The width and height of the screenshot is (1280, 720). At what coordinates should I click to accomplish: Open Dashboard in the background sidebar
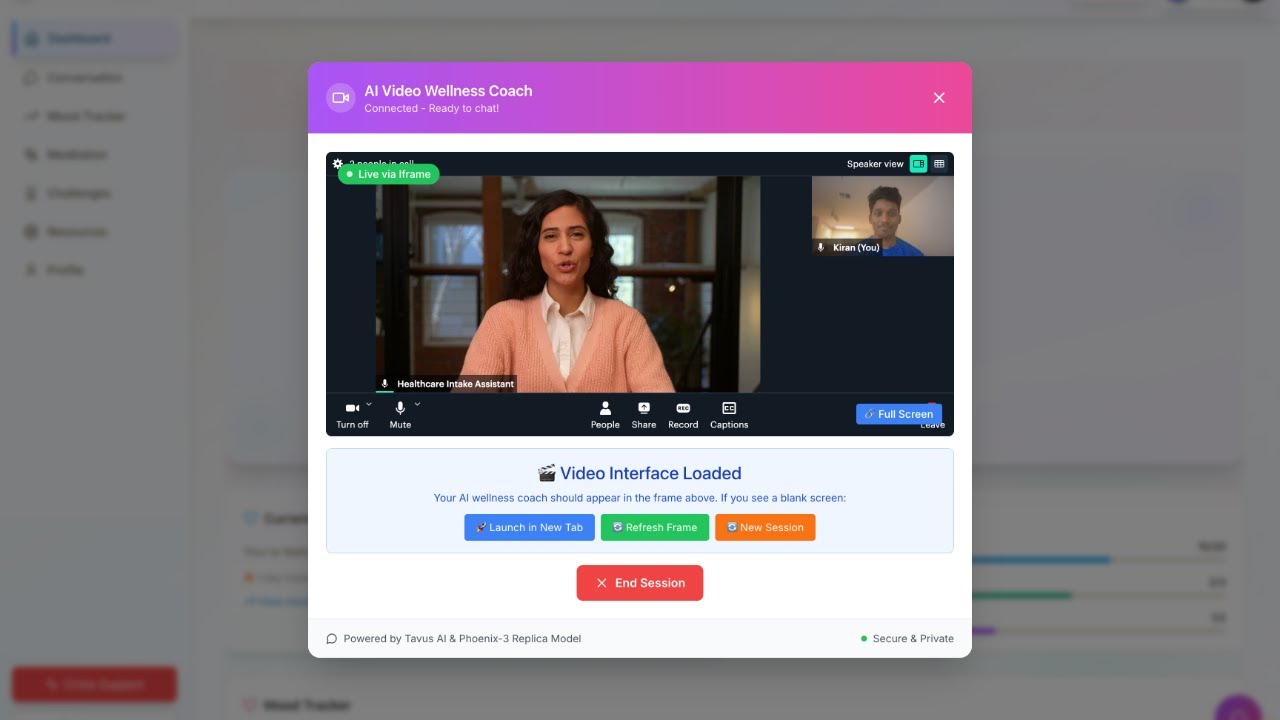click(95, 39)
